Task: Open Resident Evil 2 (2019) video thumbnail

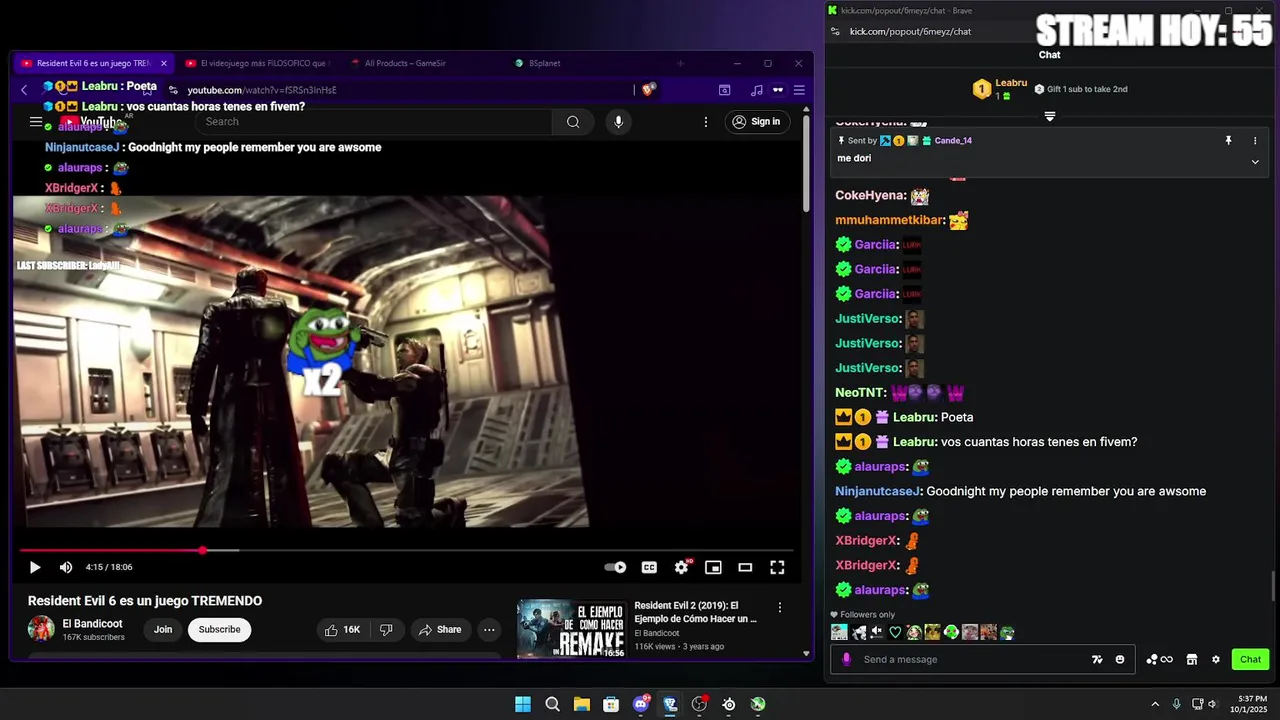Action: [x=571, y=629]
